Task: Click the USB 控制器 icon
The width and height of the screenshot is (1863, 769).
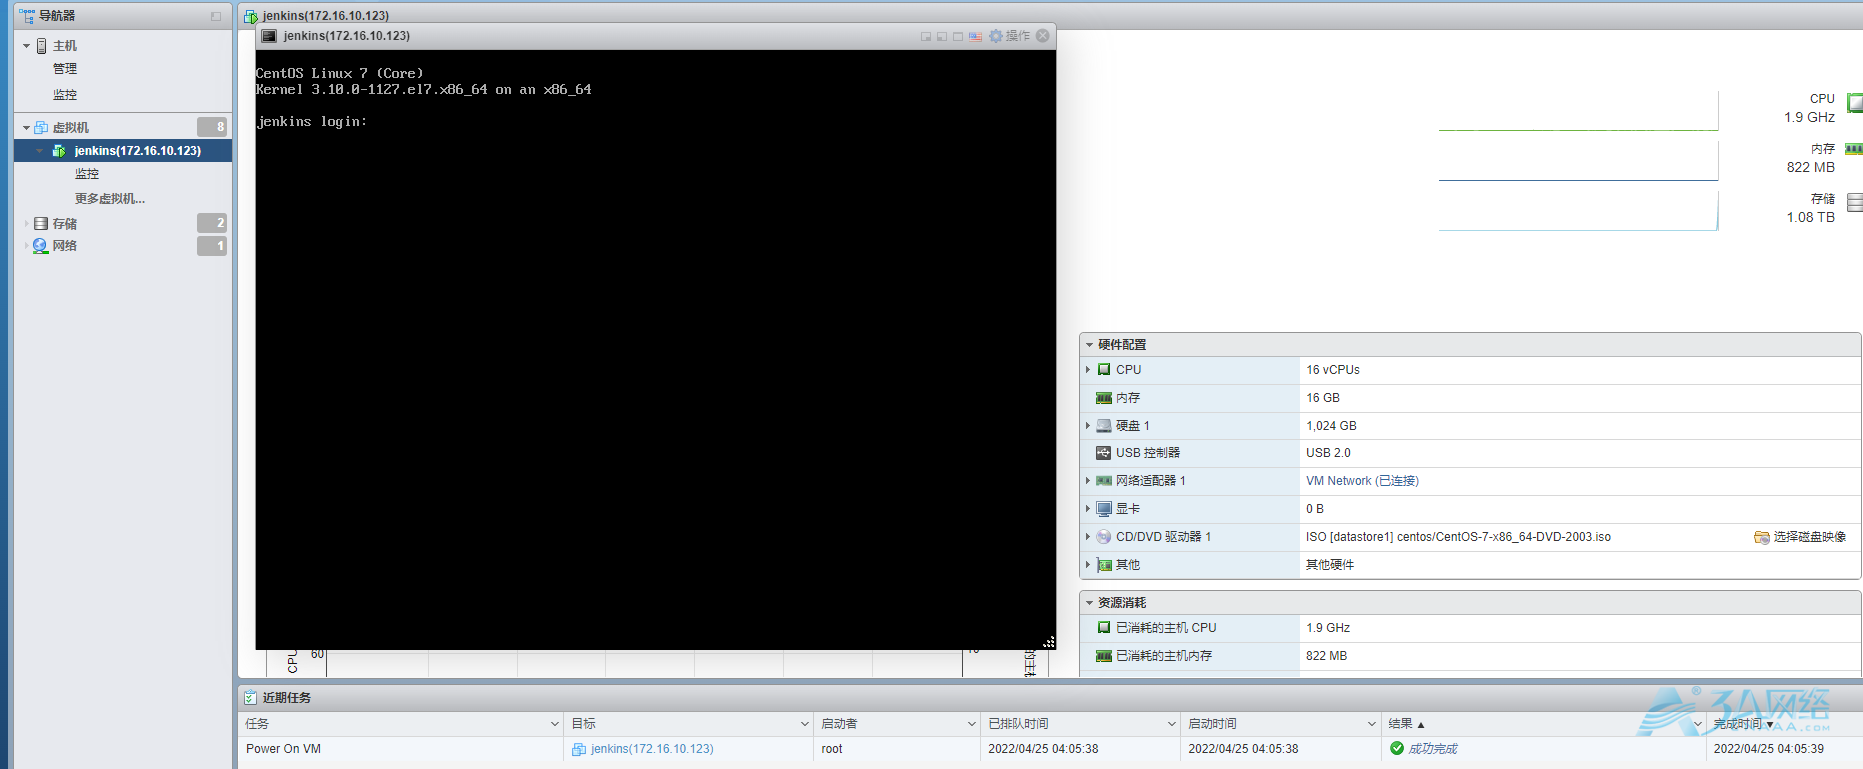Action: point(1104,453)
